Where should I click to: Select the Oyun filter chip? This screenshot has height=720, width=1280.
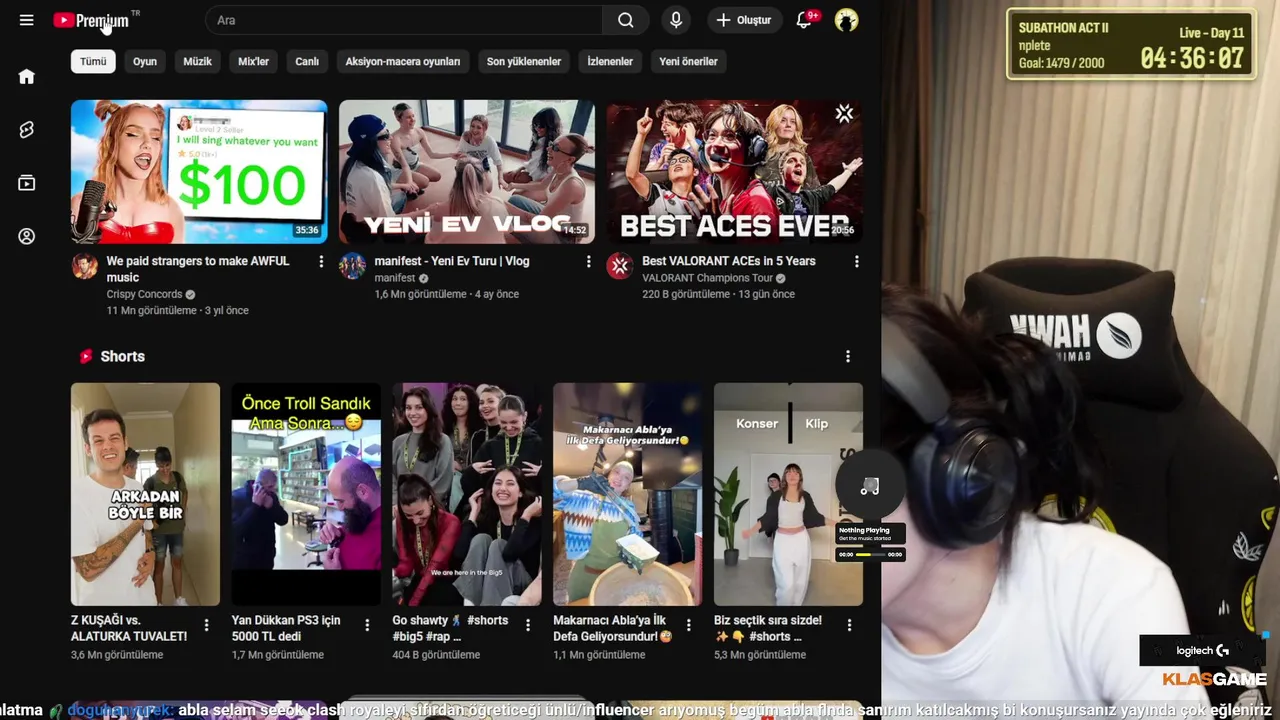(145, 61)
